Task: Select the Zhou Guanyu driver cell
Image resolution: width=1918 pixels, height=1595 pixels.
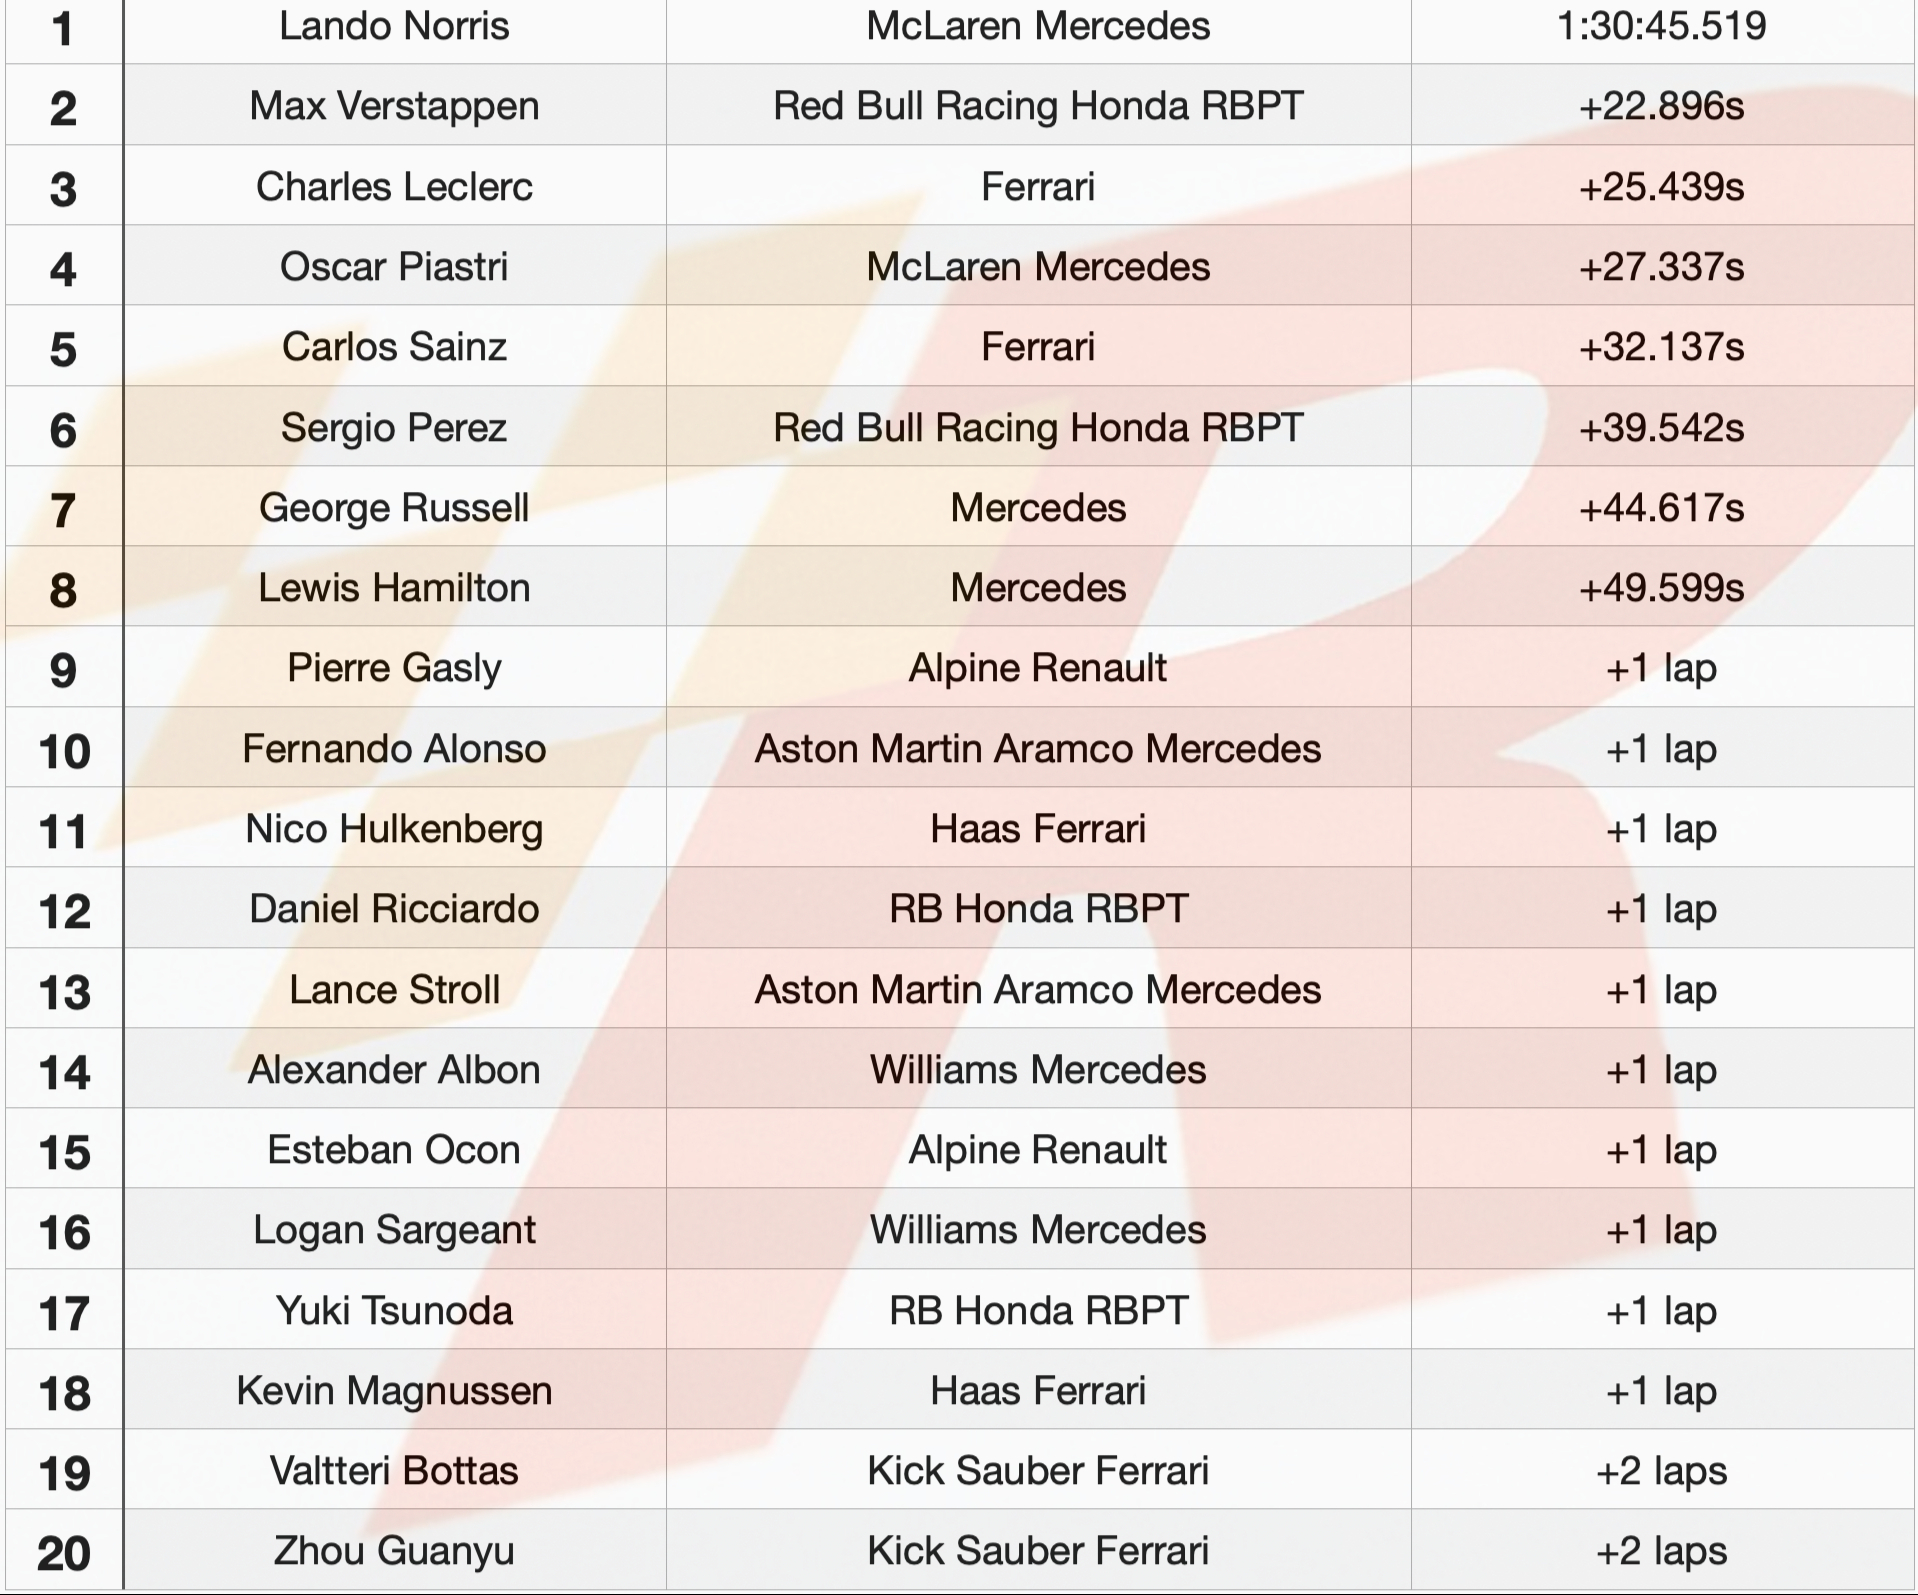Action: (x=394, y=1551)
